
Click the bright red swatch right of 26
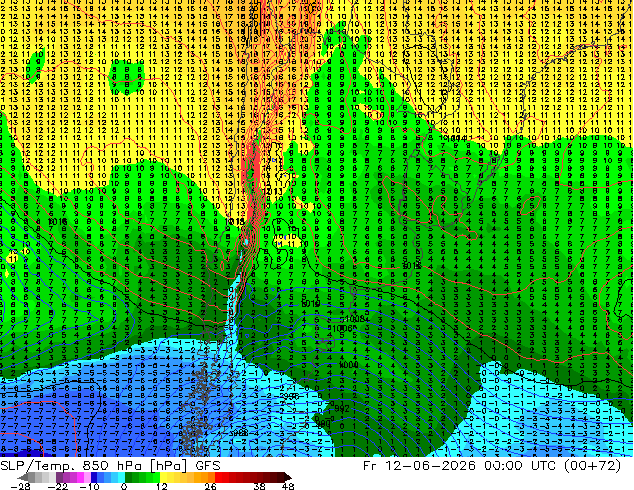[x=218, y=477]
